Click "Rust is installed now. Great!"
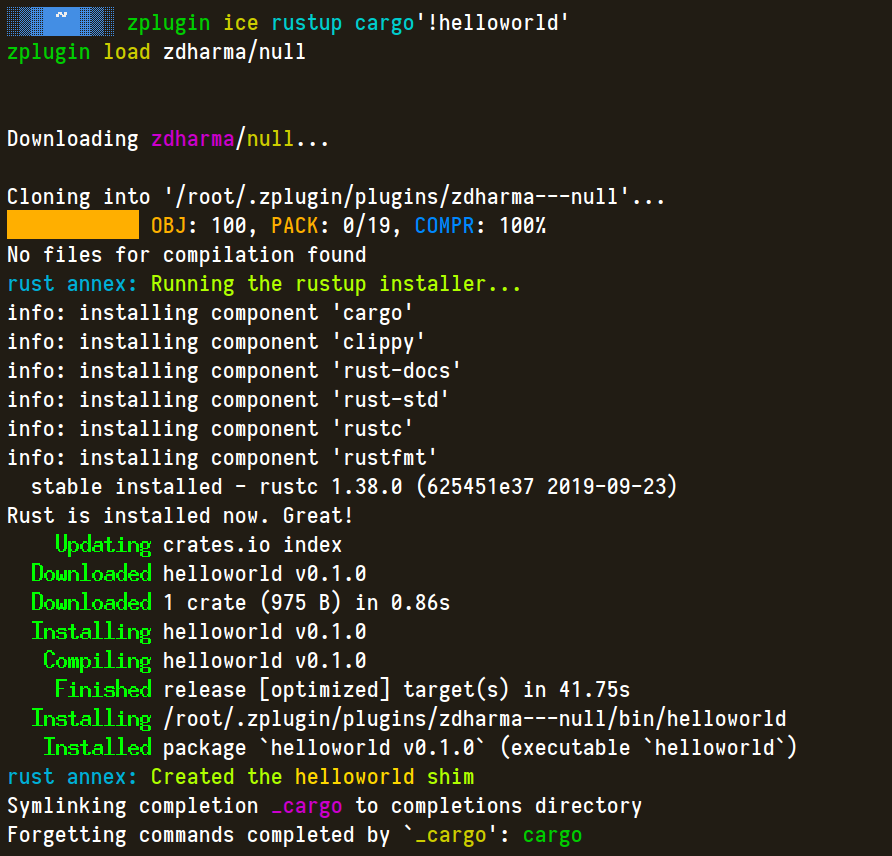Image resolution: width=892 pixels, height=856 pixels. coord(180,516)
